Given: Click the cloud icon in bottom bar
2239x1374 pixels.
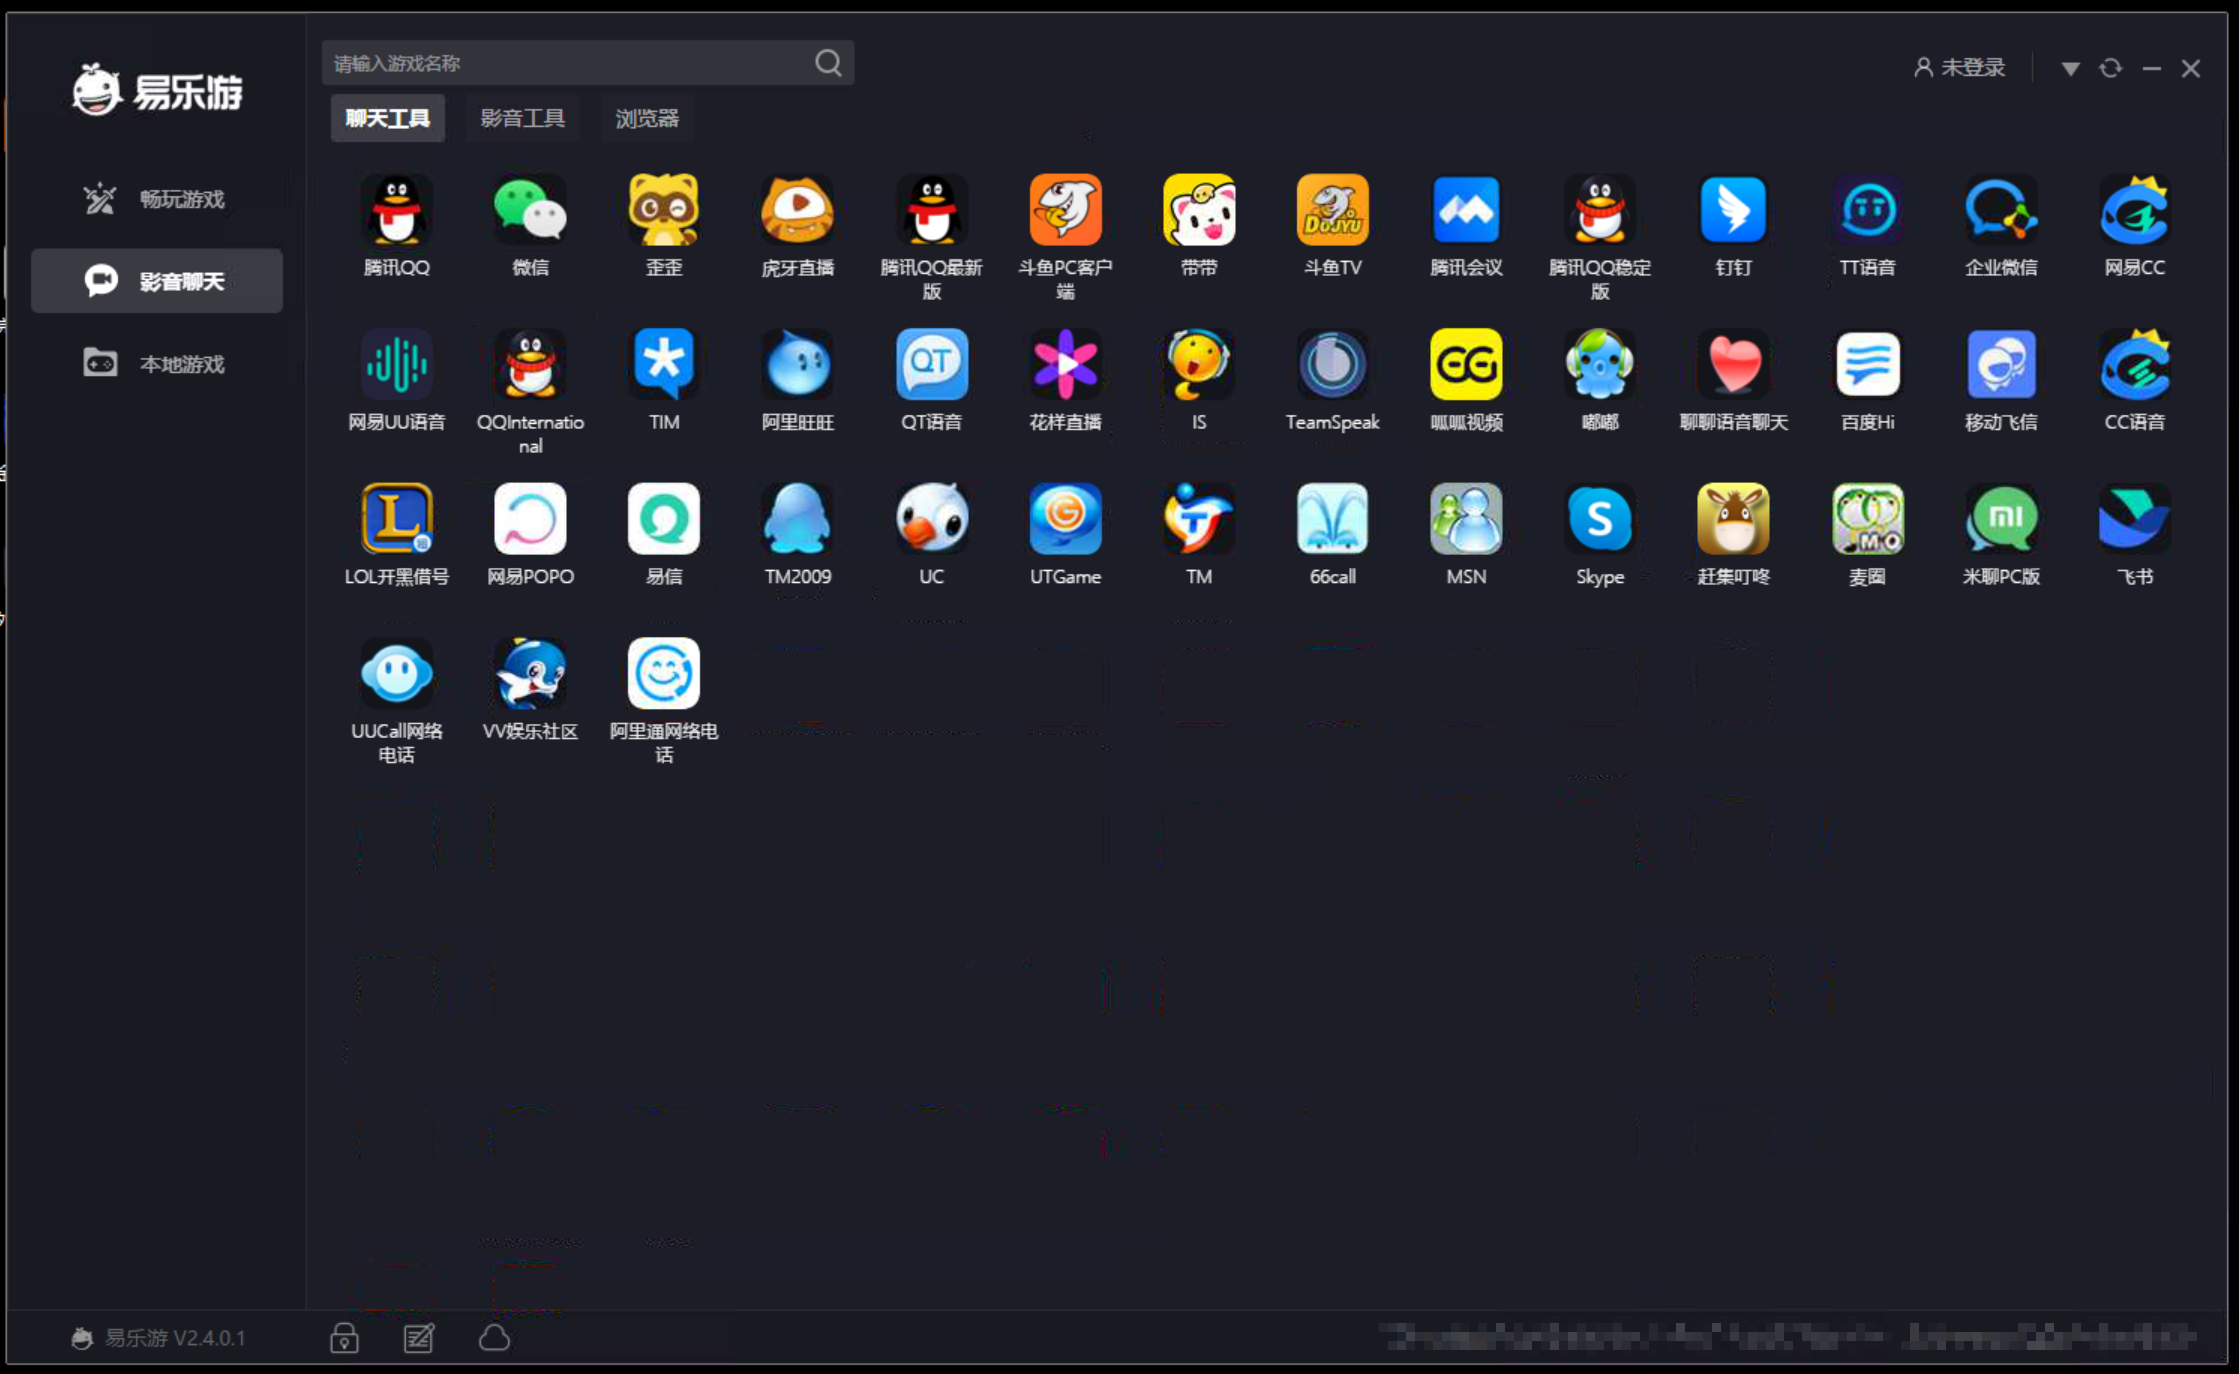Looking at the screenshot, I should coord(494,1338).
